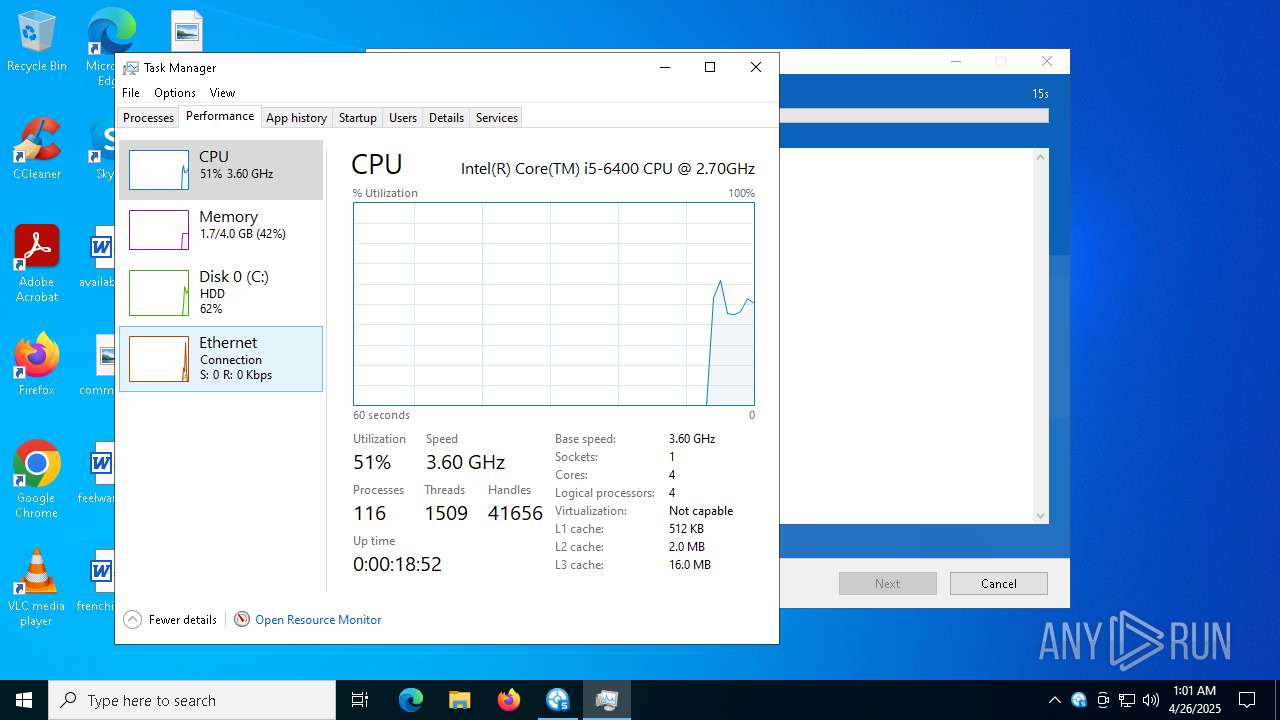Screen dimensions: 1280x720
Task: Open the notification center
Action: point(1247,700)
